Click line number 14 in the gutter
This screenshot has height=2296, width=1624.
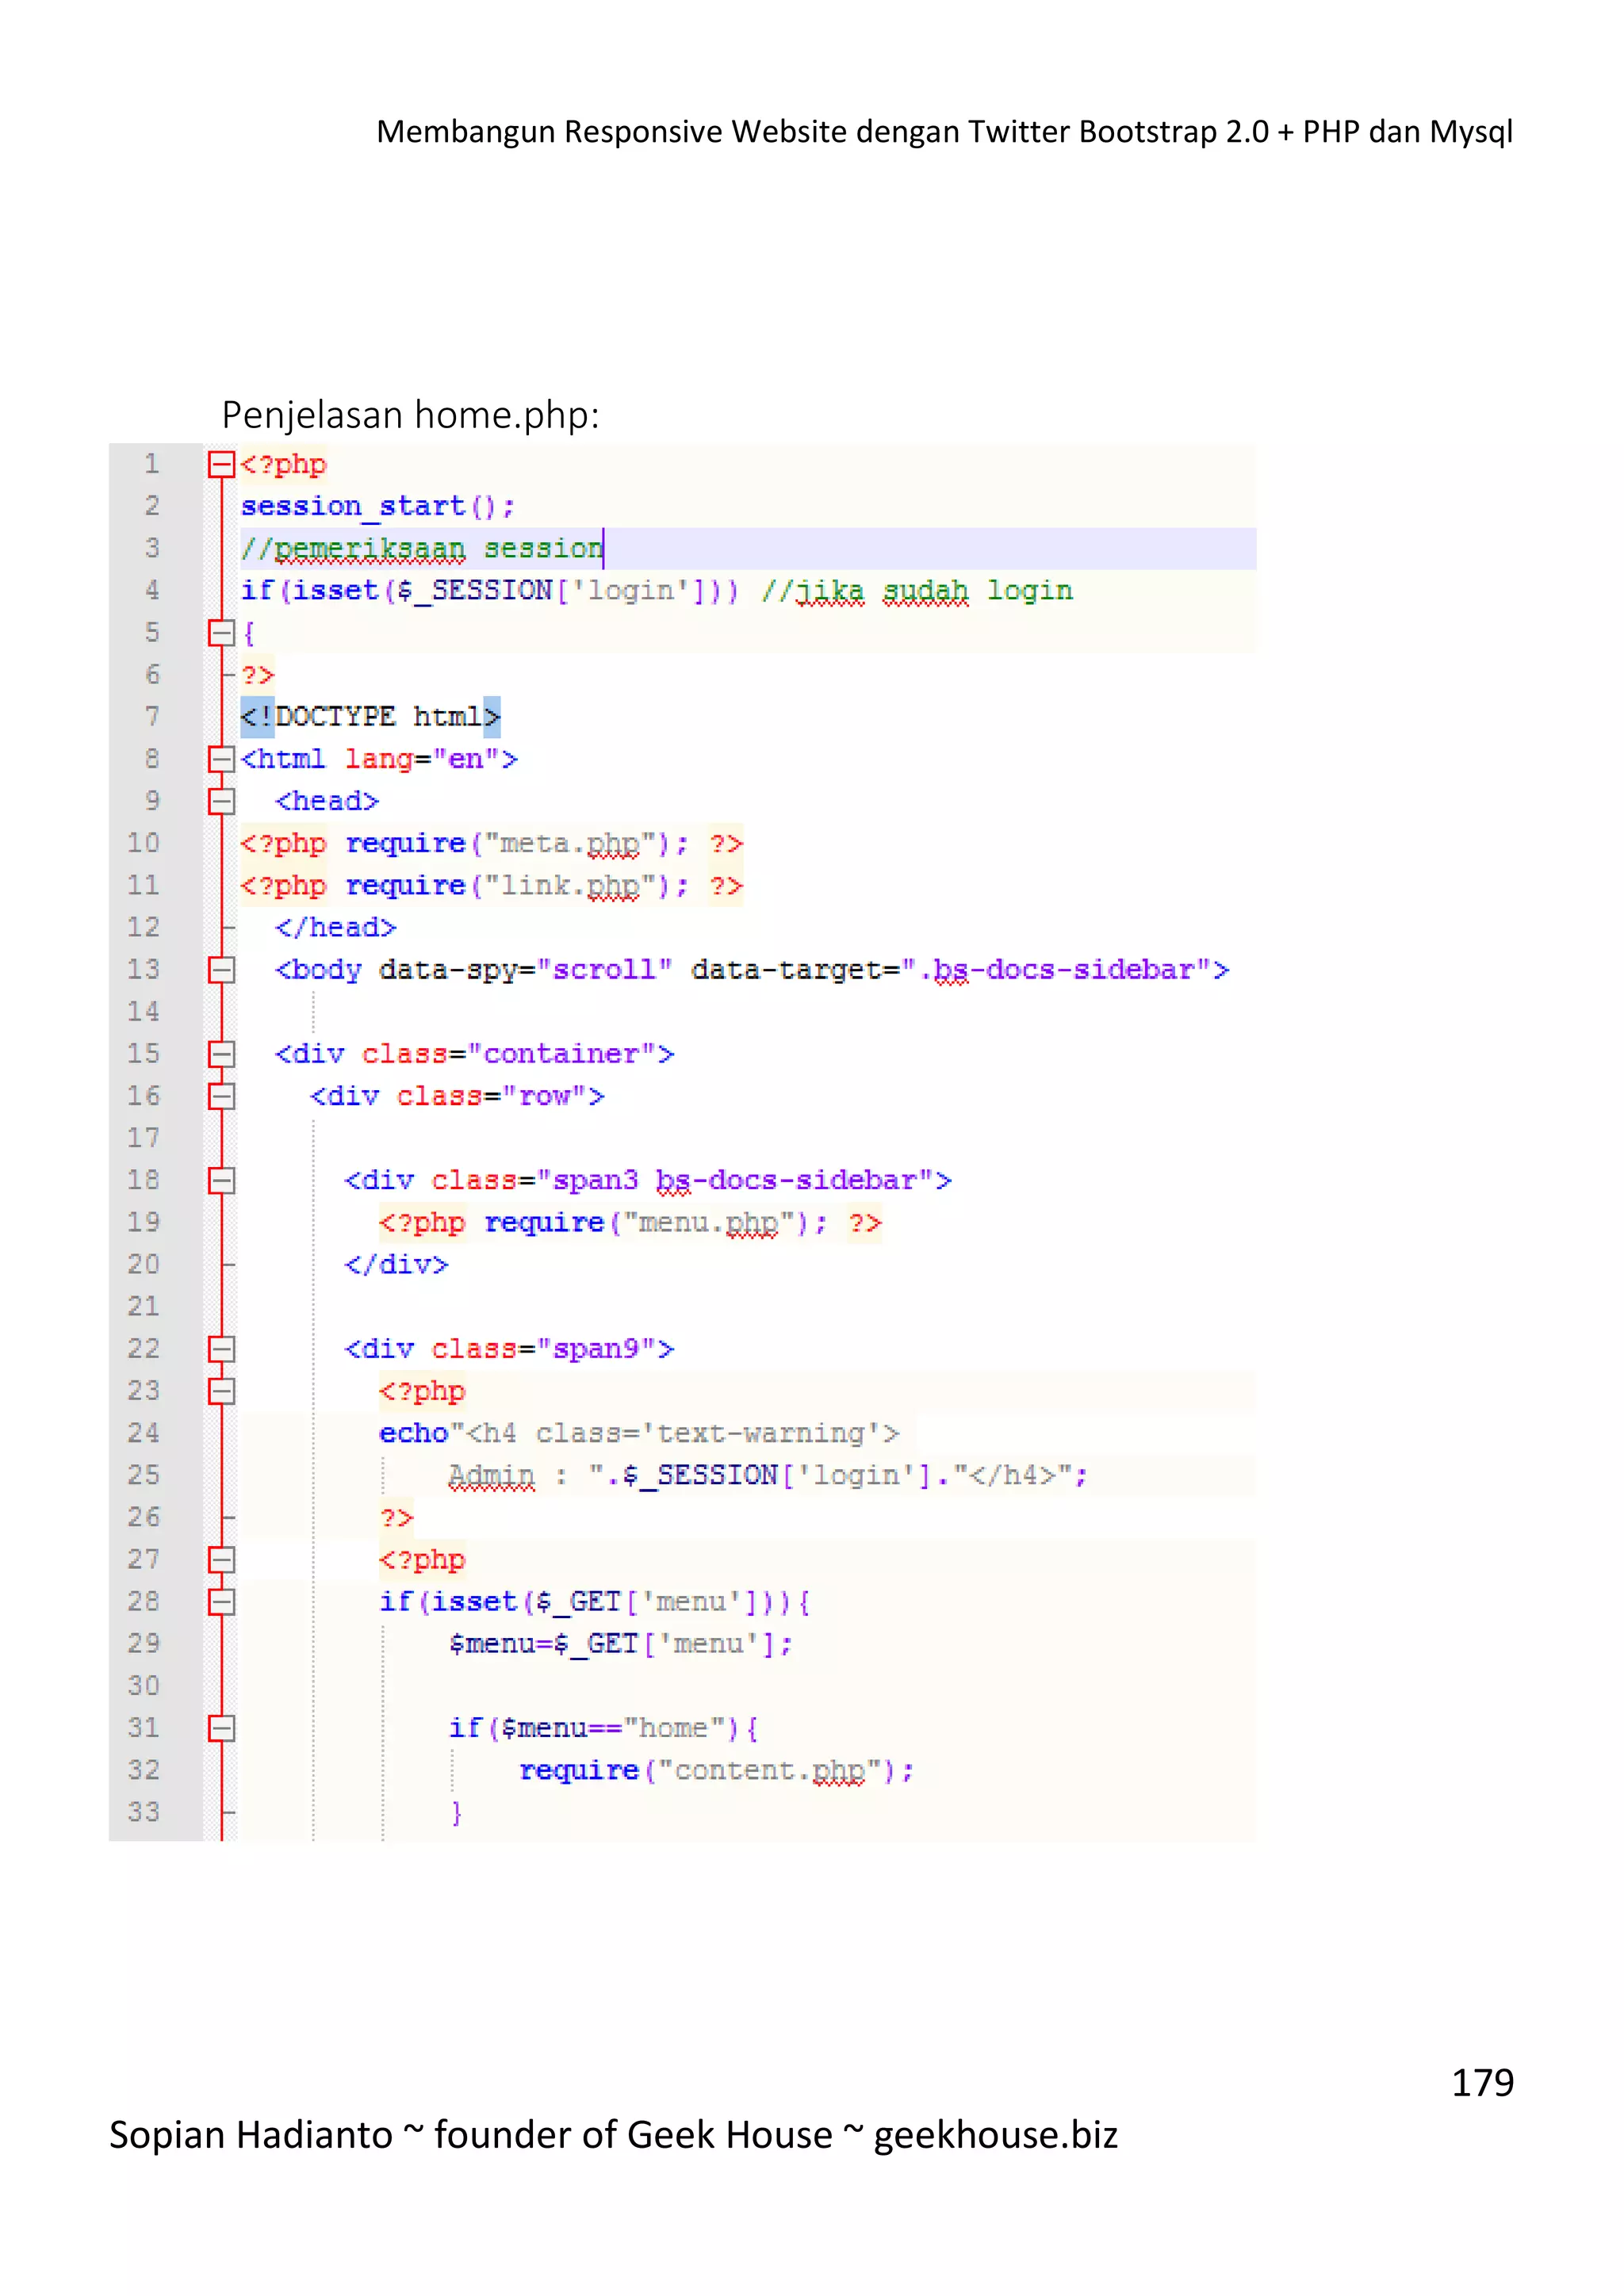click(x=143, y=1011)
